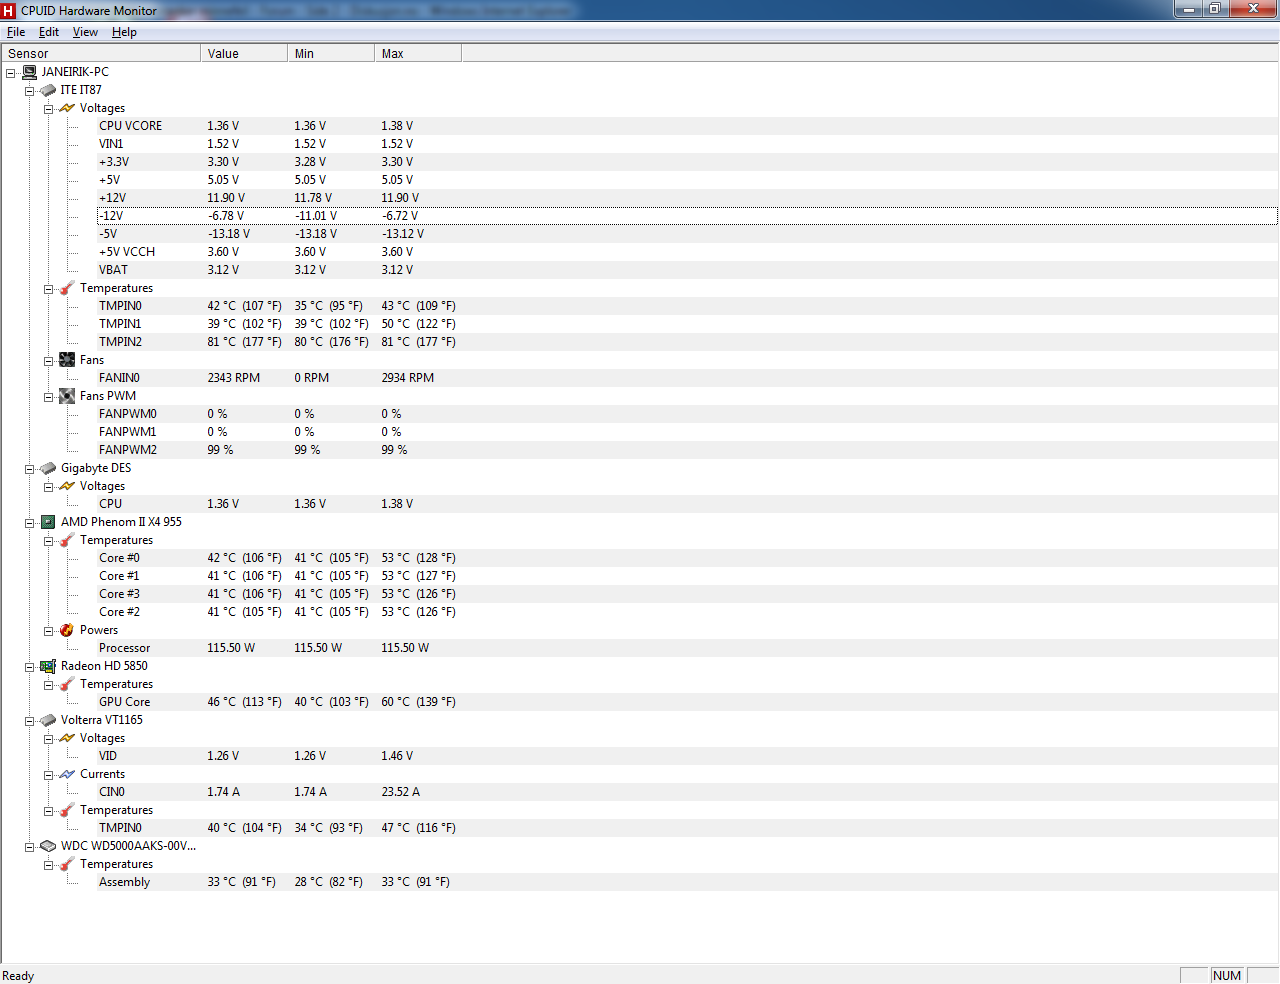Collapse the WDC WD5000AAKS node
The image size is (1280, 984).
coord(29,847)
